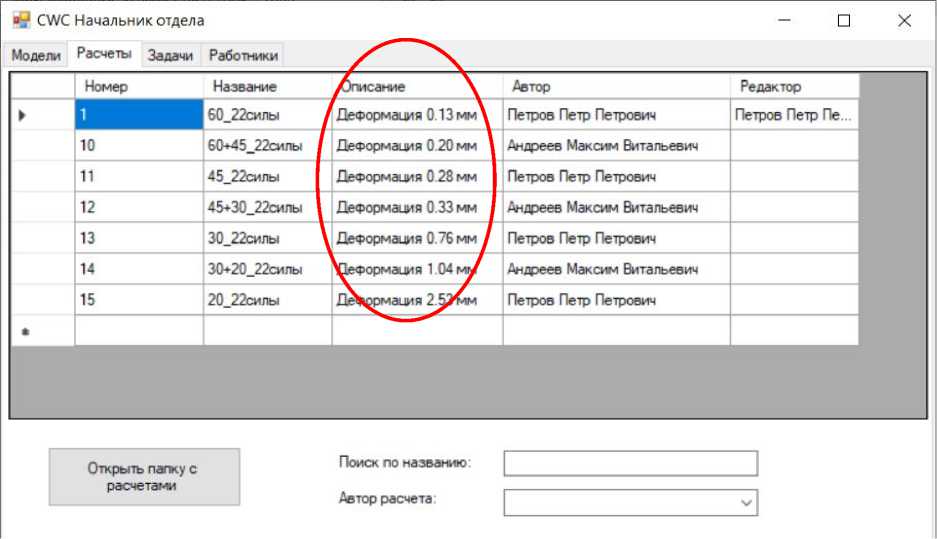Click the Деформация 0.13 мм cell

pos(417,115)
